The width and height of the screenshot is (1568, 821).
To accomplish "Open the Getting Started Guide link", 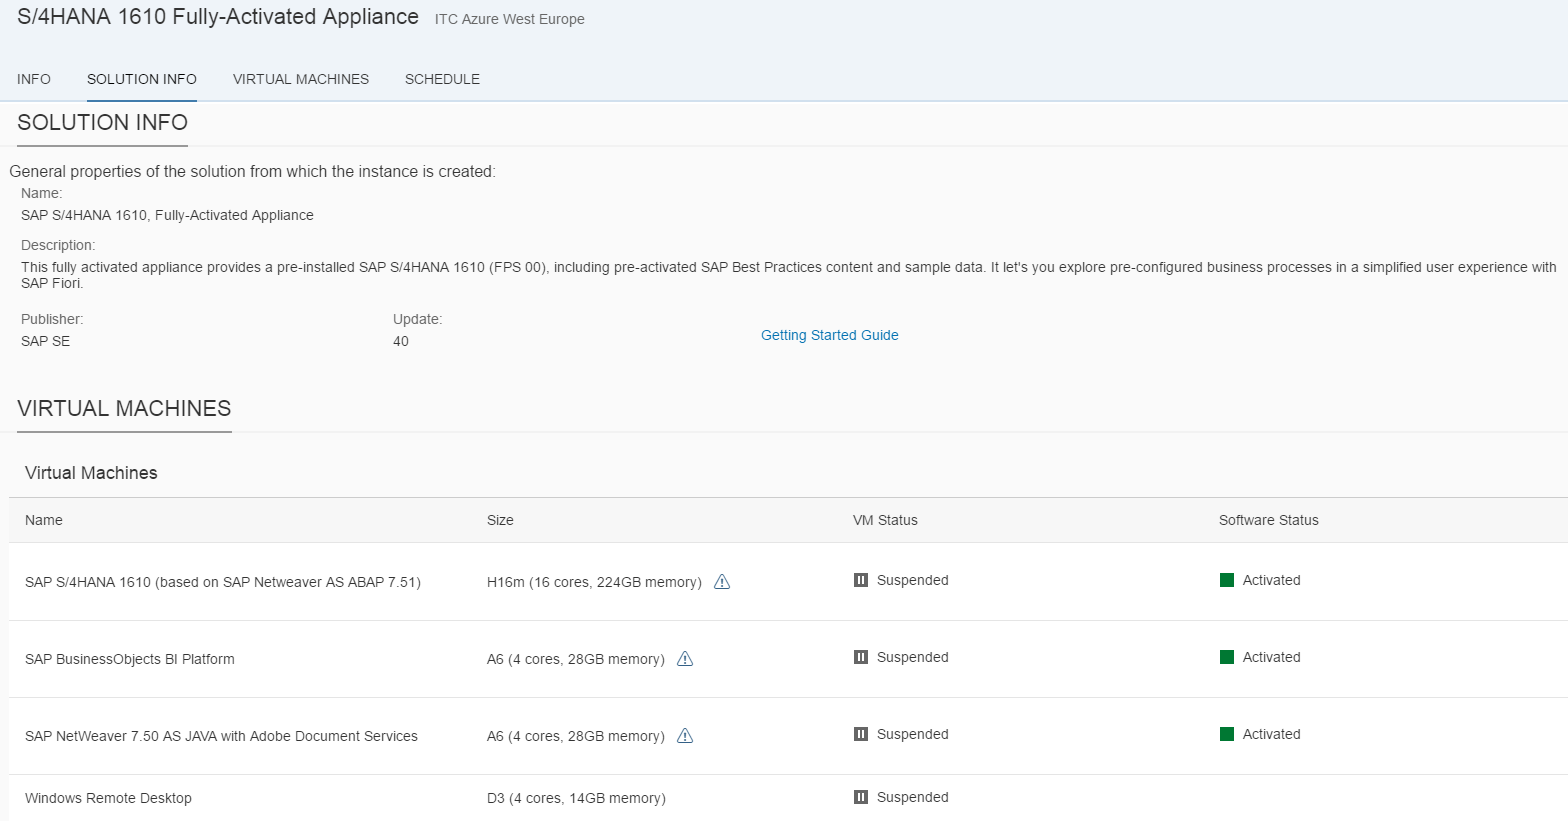I will tap(830, 335).
